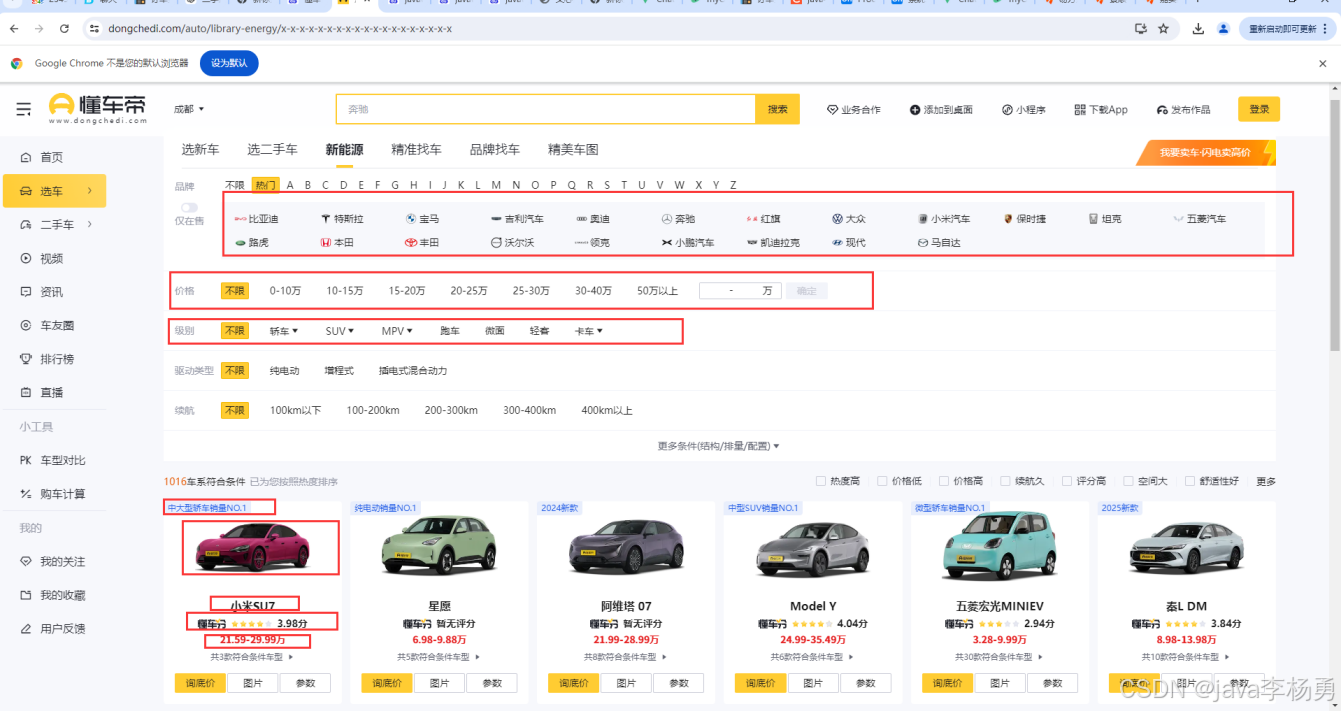1341x711 pixels.
Task: Click the 懂车帝 logo
Action: pyautogui.click(x=98, y=108)
